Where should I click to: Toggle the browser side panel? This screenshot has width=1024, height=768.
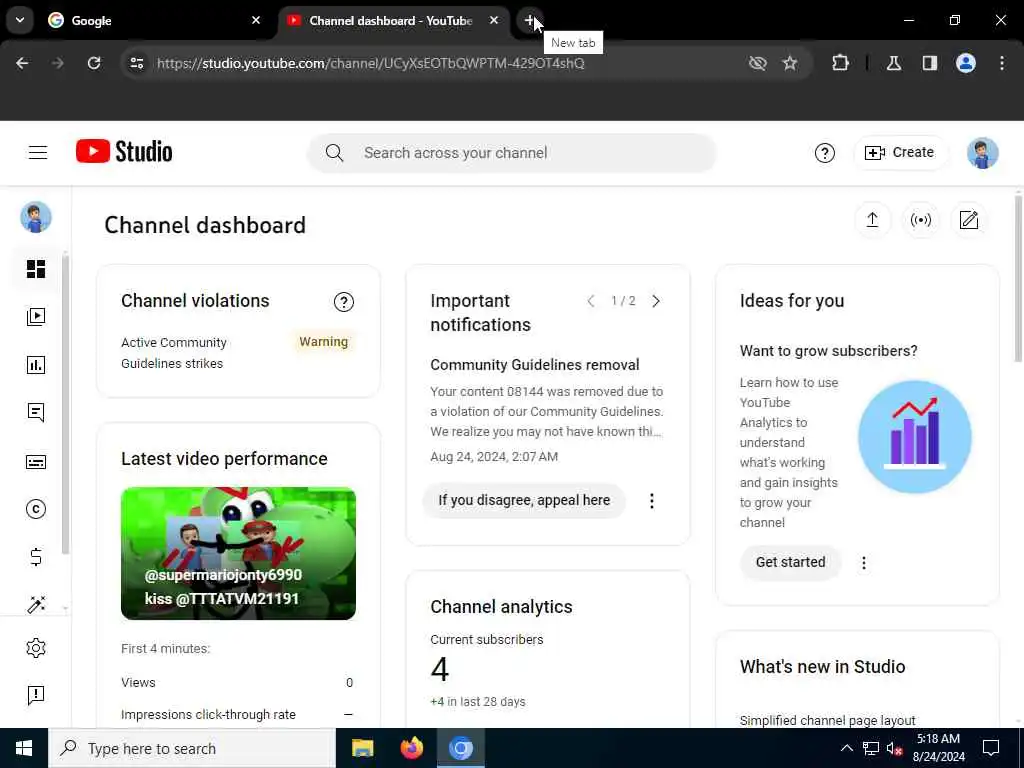tap(930, 63)
